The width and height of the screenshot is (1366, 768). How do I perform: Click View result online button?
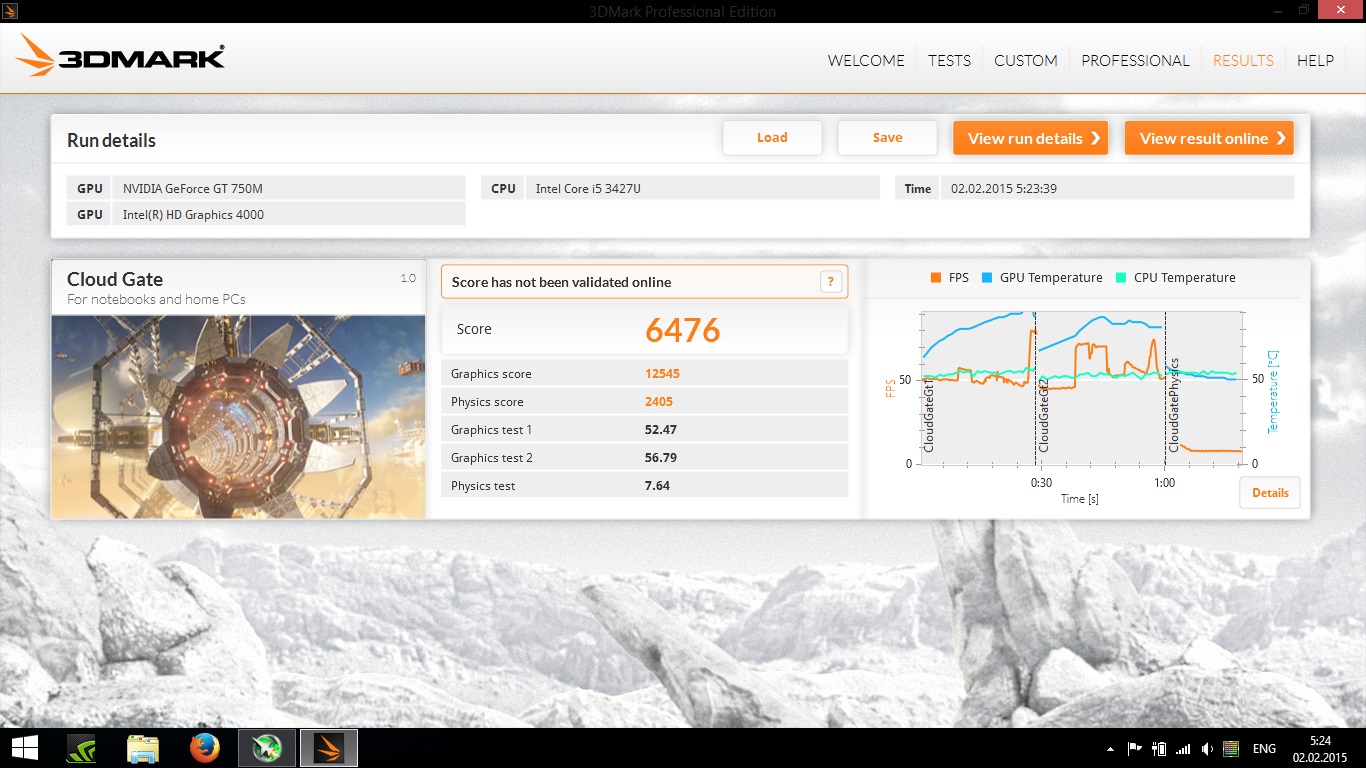pos(1209,138)
